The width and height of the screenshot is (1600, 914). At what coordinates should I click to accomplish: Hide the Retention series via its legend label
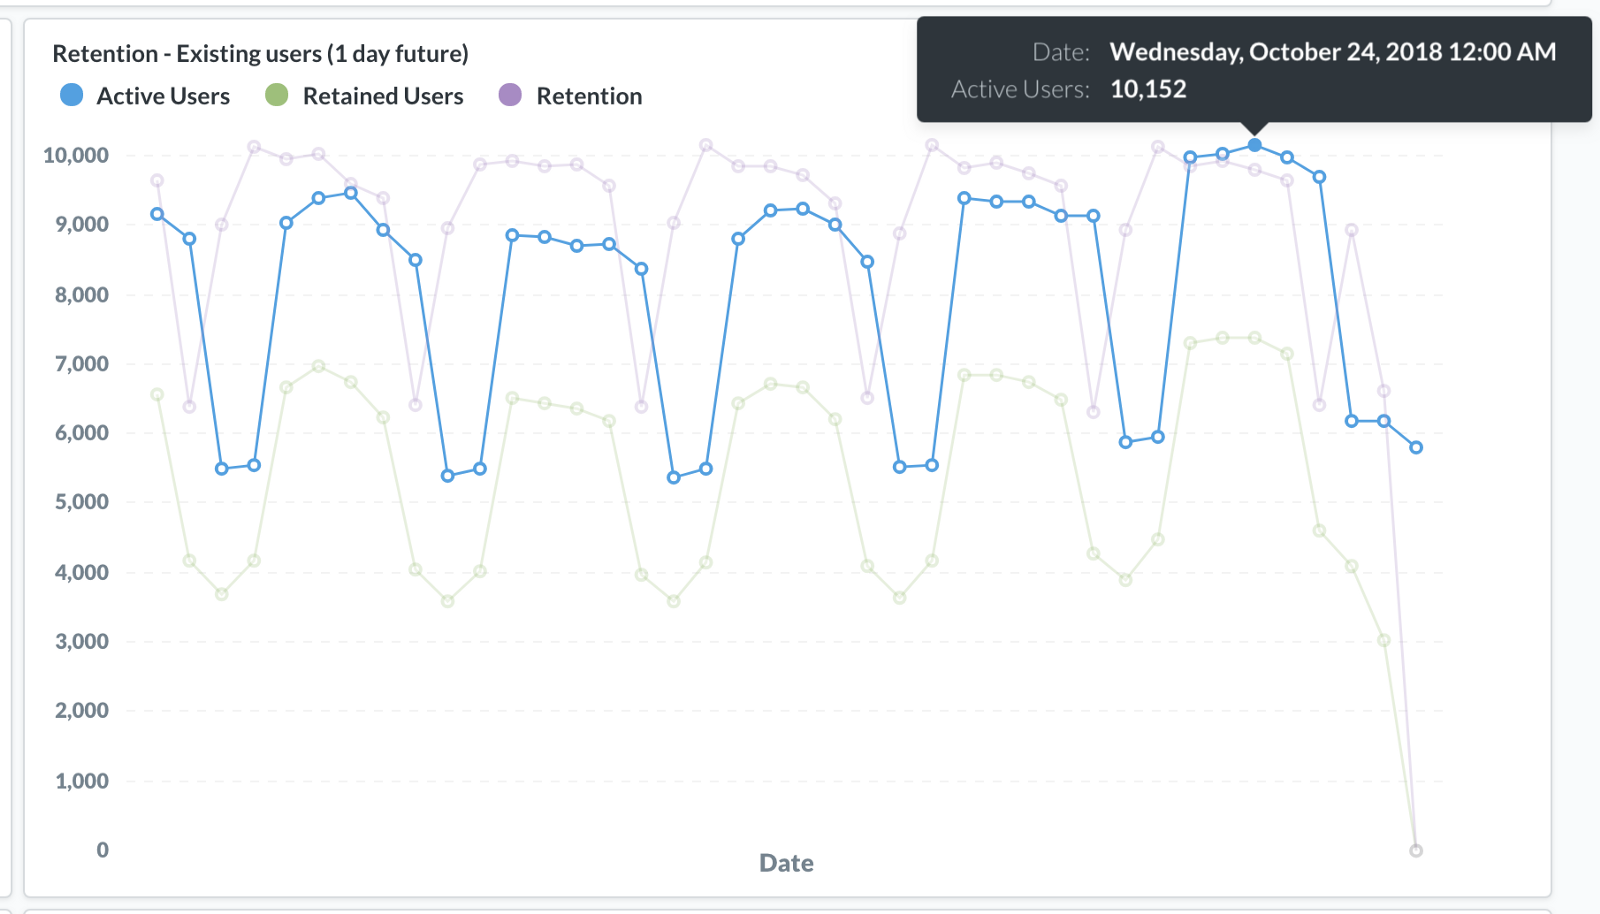[x=589, y=96]
